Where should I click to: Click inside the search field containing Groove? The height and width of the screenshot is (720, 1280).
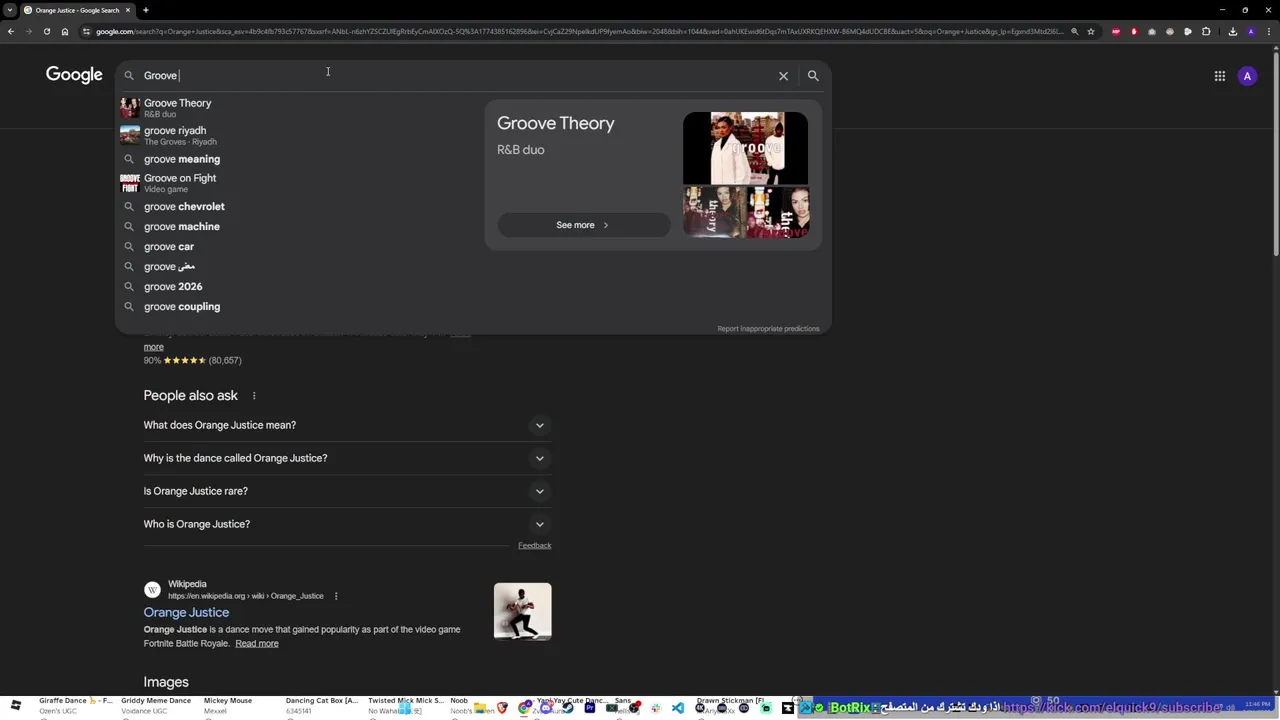[x=455, y=76]
